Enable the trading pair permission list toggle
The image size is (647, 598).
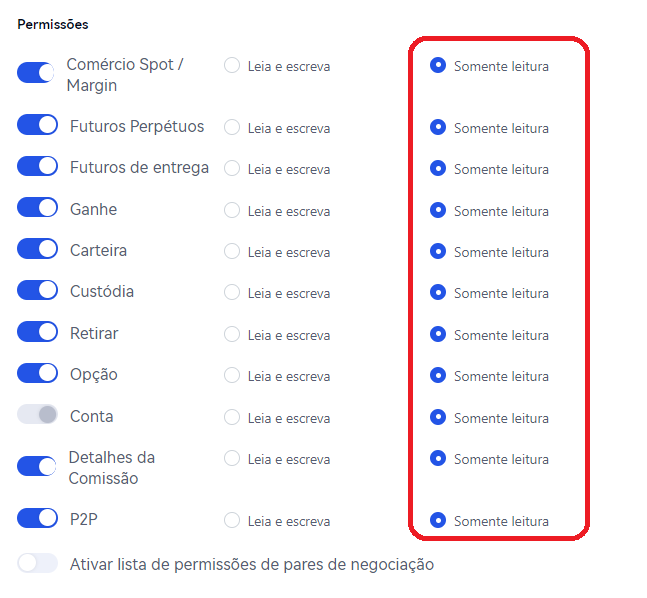37,563
